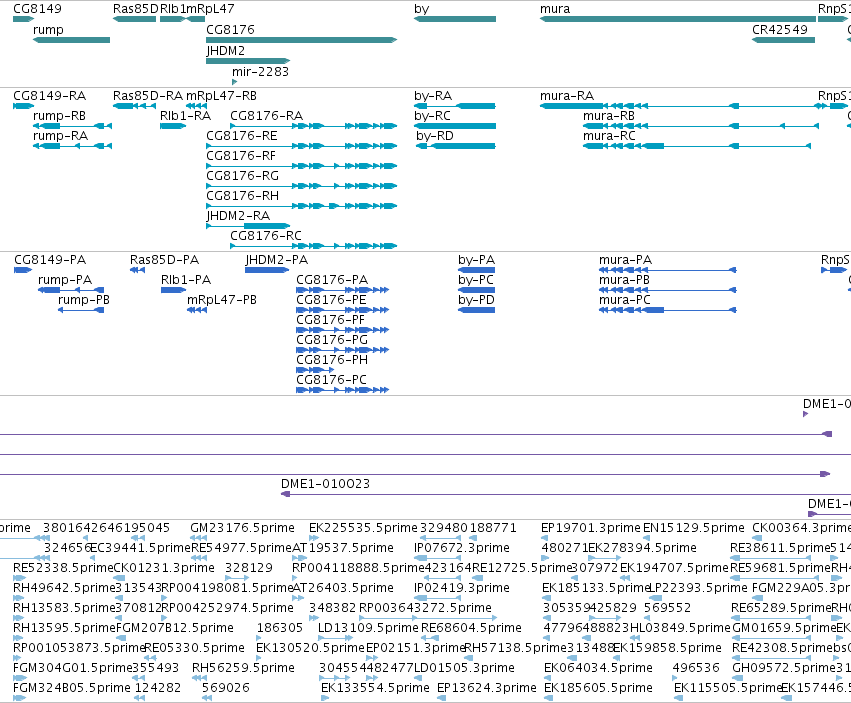Select EST EP13624.3prime label
Image resolution: width=851 pixels, height=703 pixels.
tap(487, 688)
